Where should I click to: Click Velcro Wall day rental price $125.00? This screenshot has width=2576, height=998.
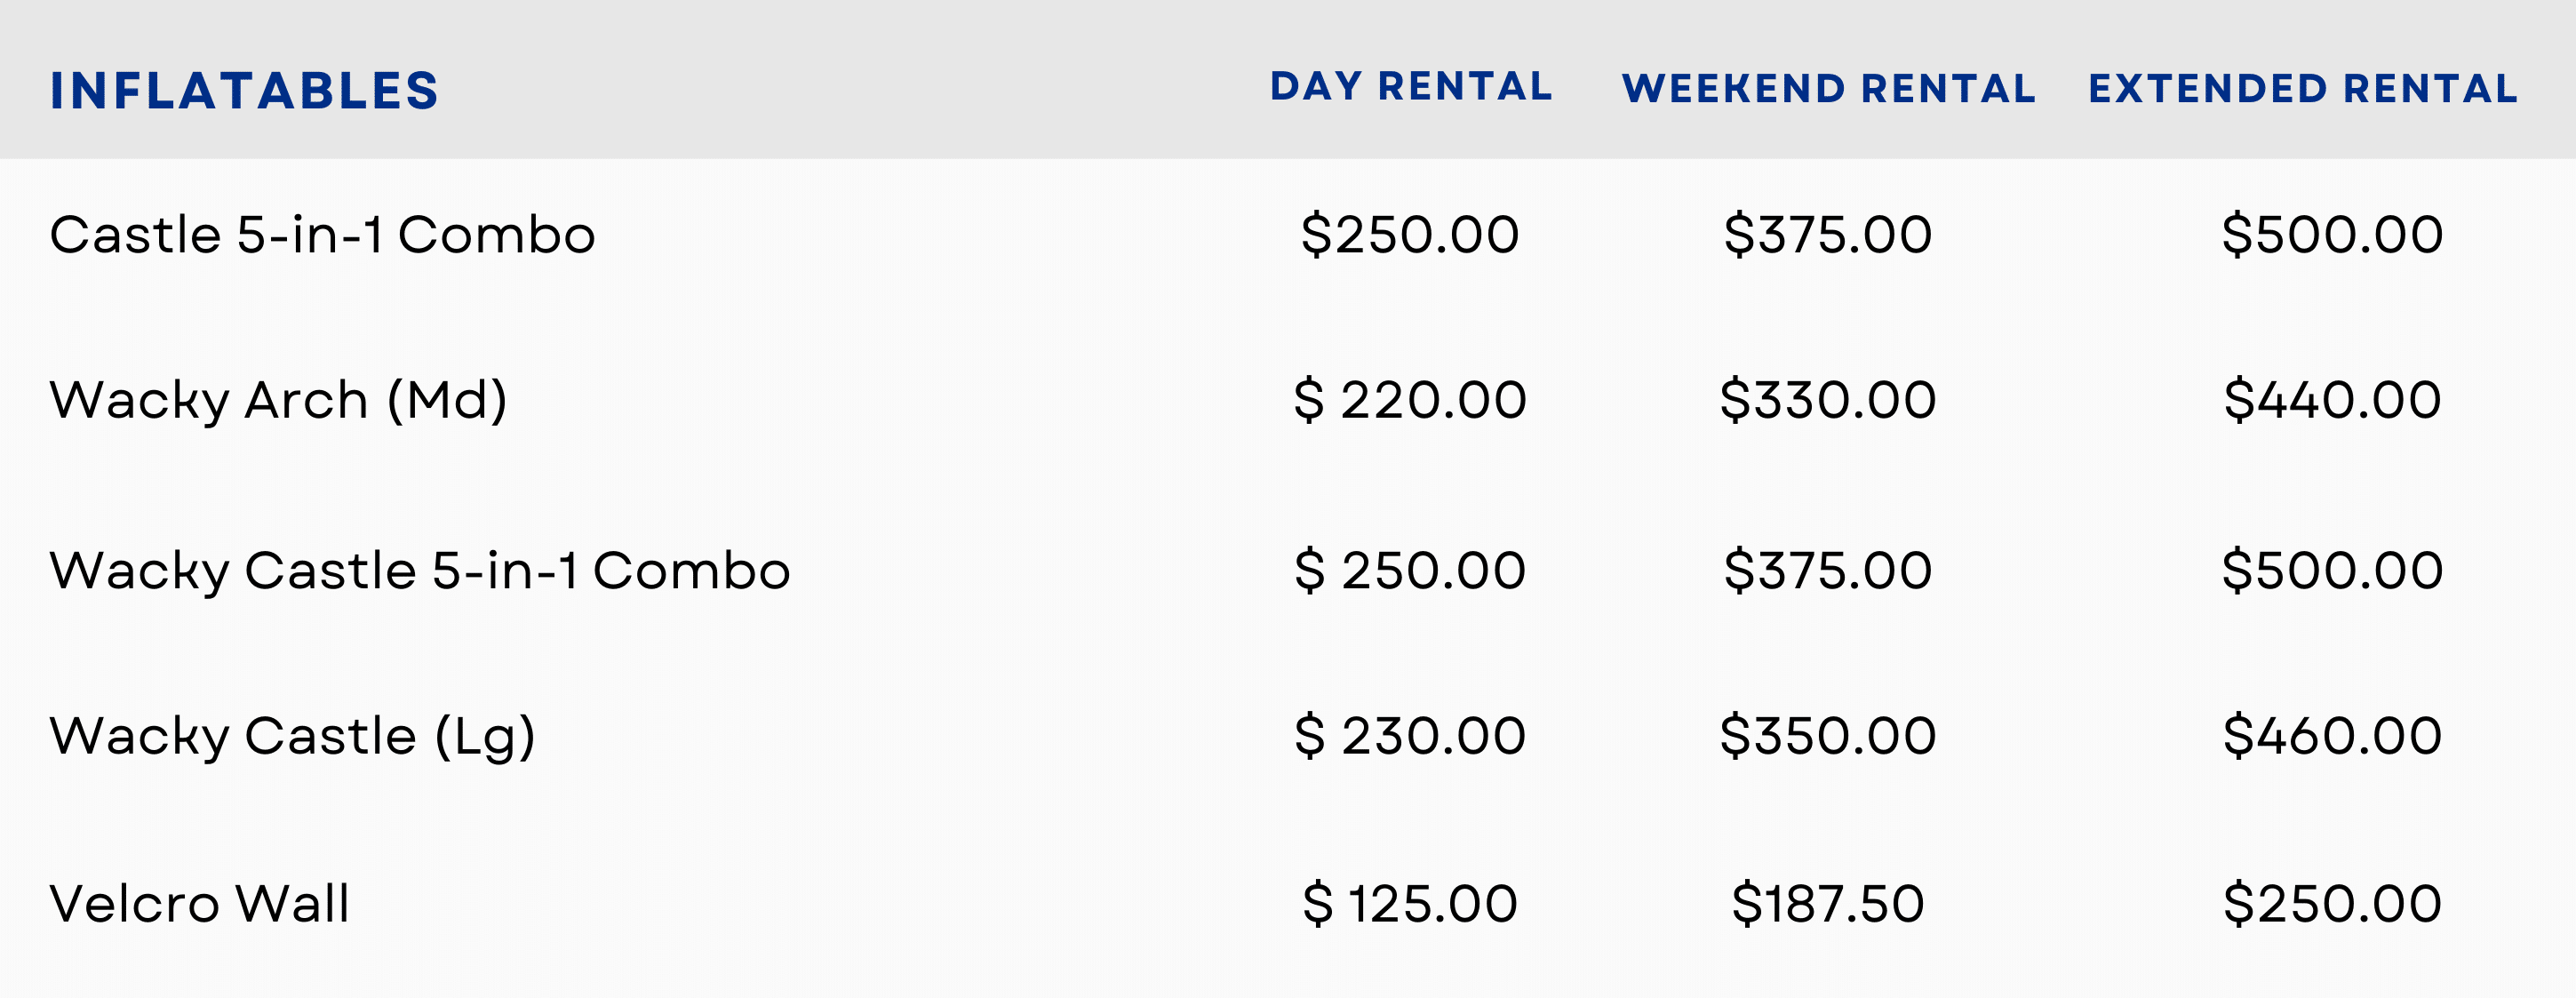point(1410,904)
